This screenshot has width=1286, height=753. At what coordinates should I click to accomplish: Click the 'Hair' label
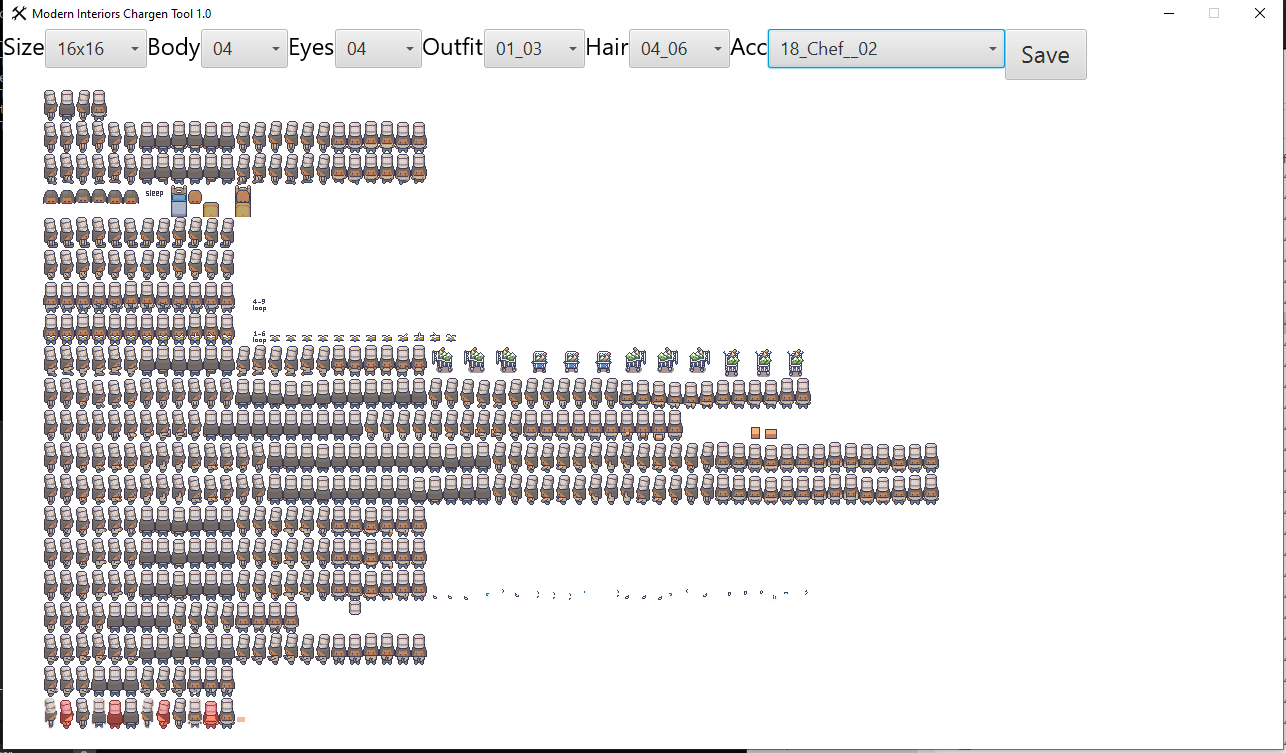[x=607, y=47]
